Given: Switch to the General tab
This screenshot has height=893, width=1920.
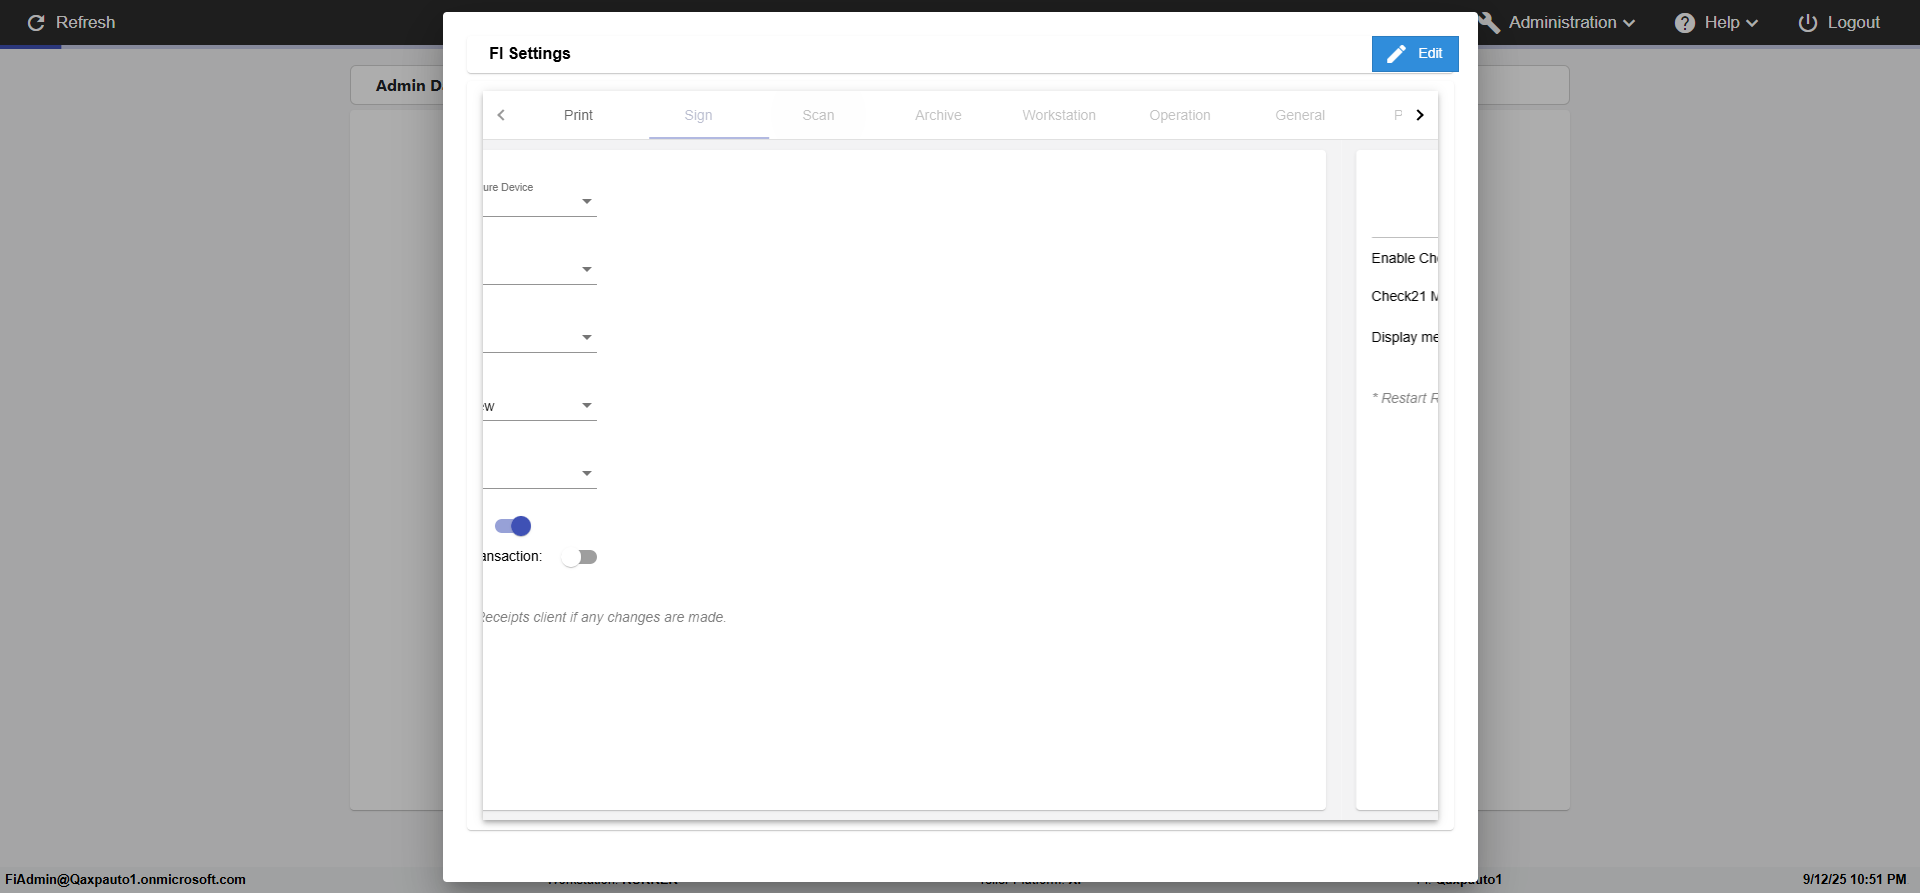Looking at the screenshot, I should point(1300,115).
